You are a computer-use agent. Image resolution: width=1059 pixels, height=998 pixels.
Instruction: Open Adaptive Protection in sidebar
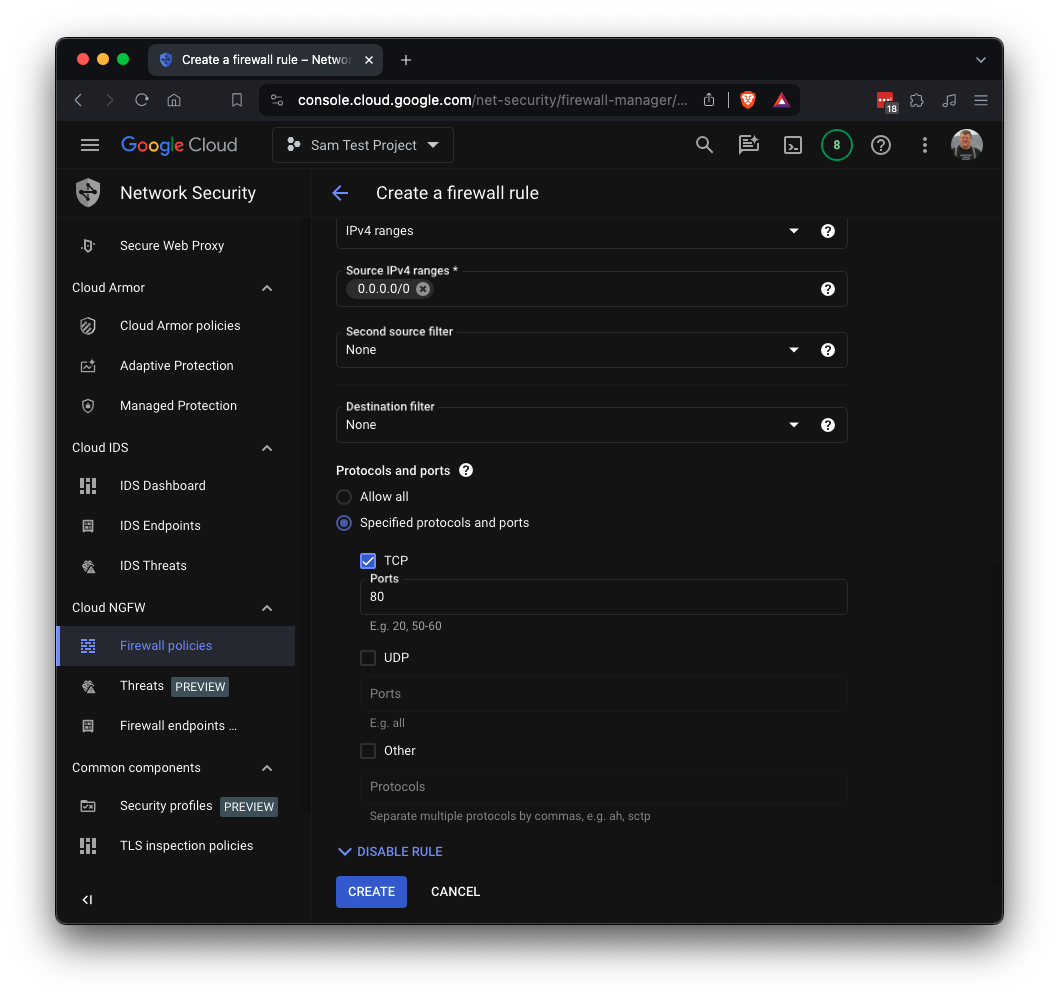(x=176, y=365)
